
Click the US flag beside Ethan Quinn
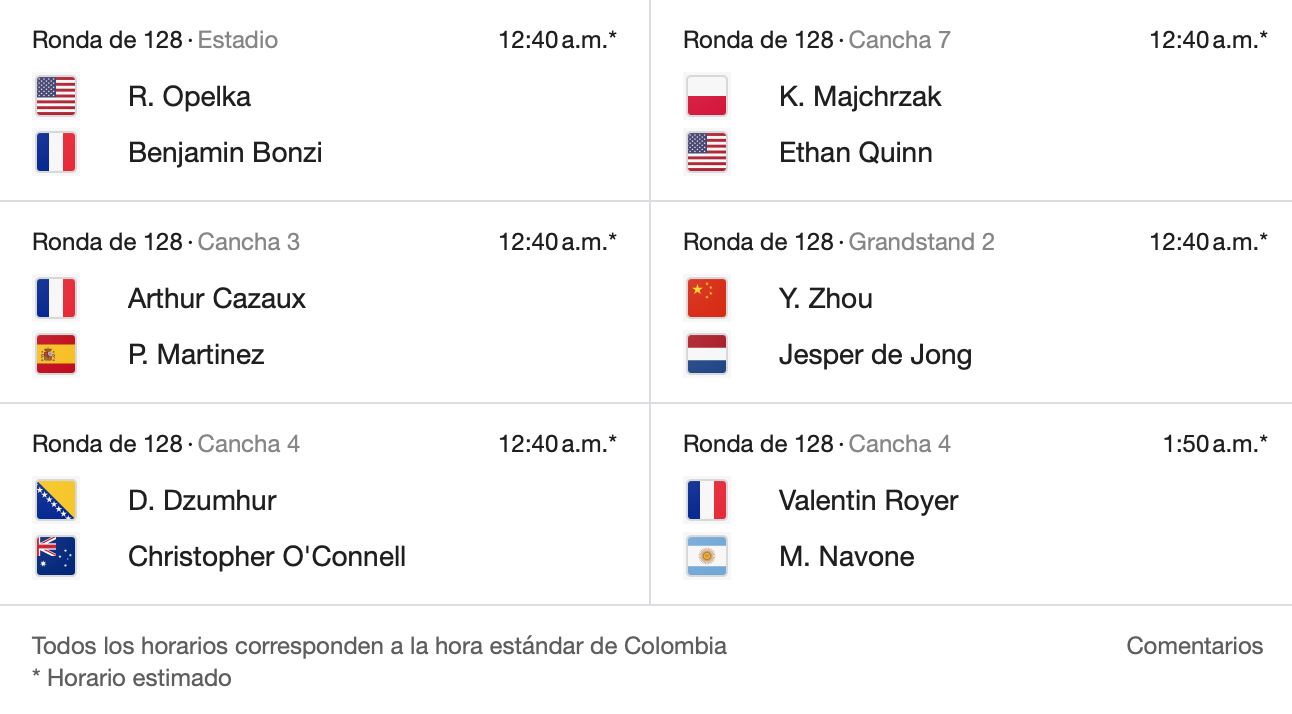pyautogui.click(x=707, y=152)
